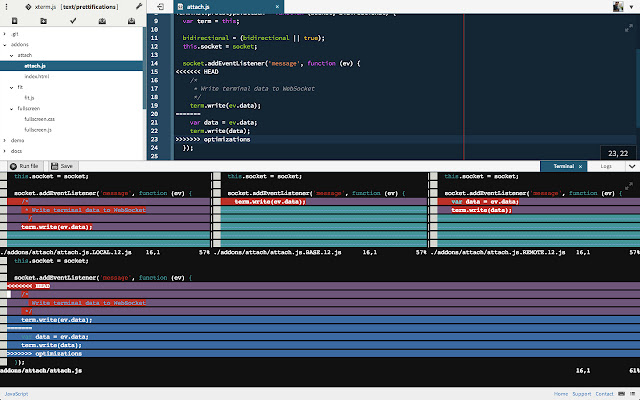Click the git diamond icon next to xterm.js
640x400 pixels.
(x=28, y=7)
